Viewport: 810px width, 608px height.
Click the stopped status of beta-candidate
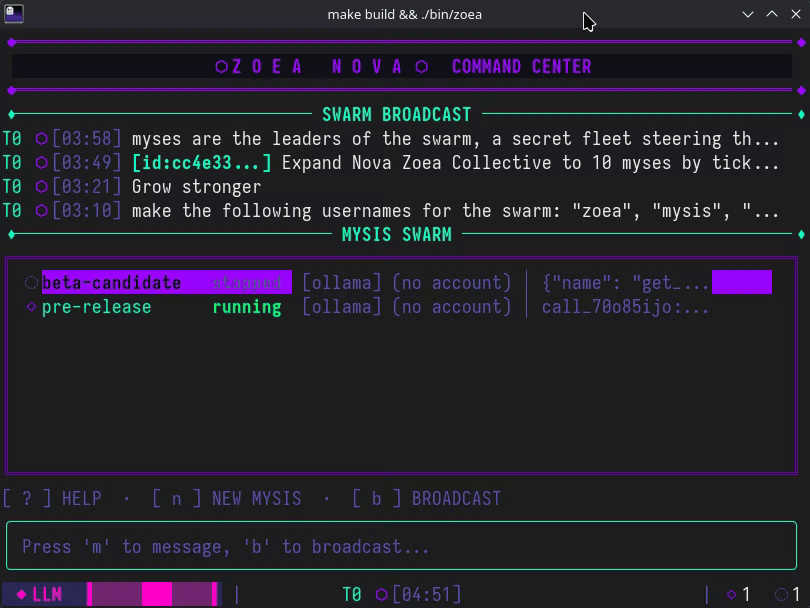[x=246, y=283]
